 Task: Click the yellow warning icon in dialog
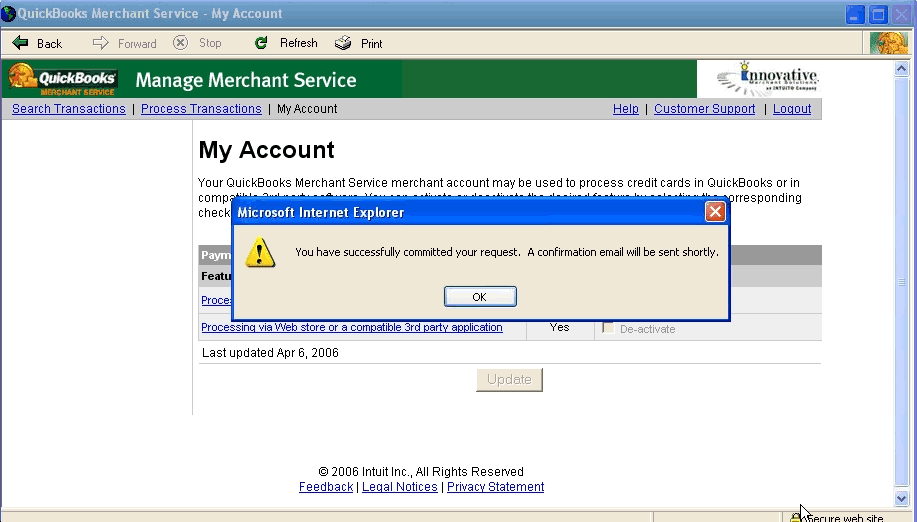(x=260, y=253)
